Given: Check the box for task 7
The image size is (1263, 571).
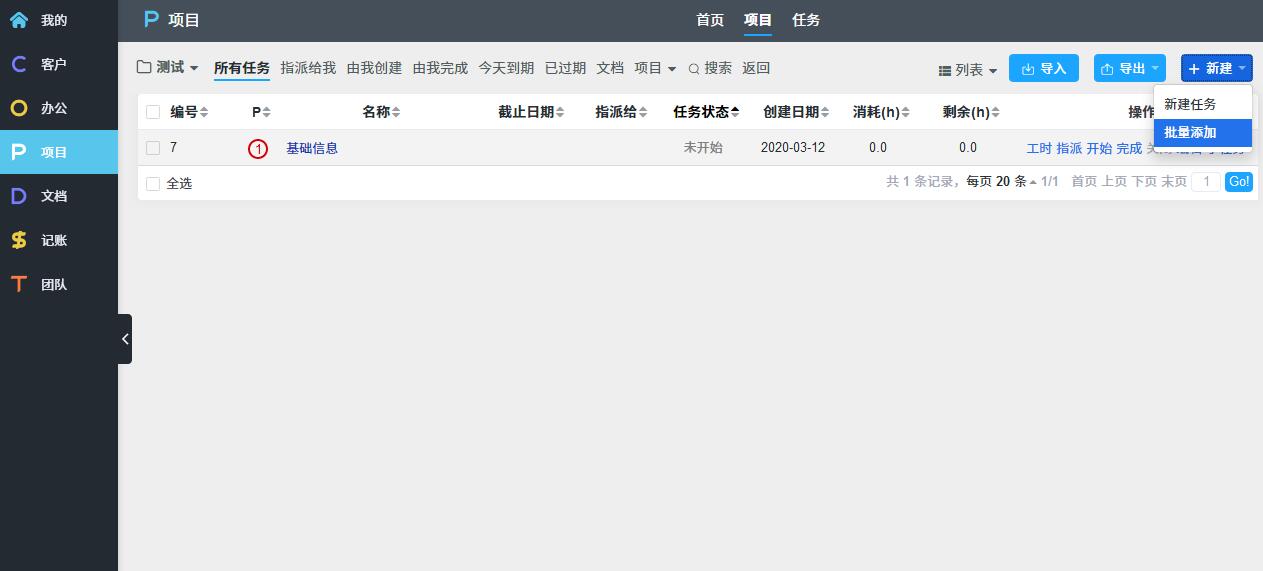Looking at the screenshot, I should [153, 148].
